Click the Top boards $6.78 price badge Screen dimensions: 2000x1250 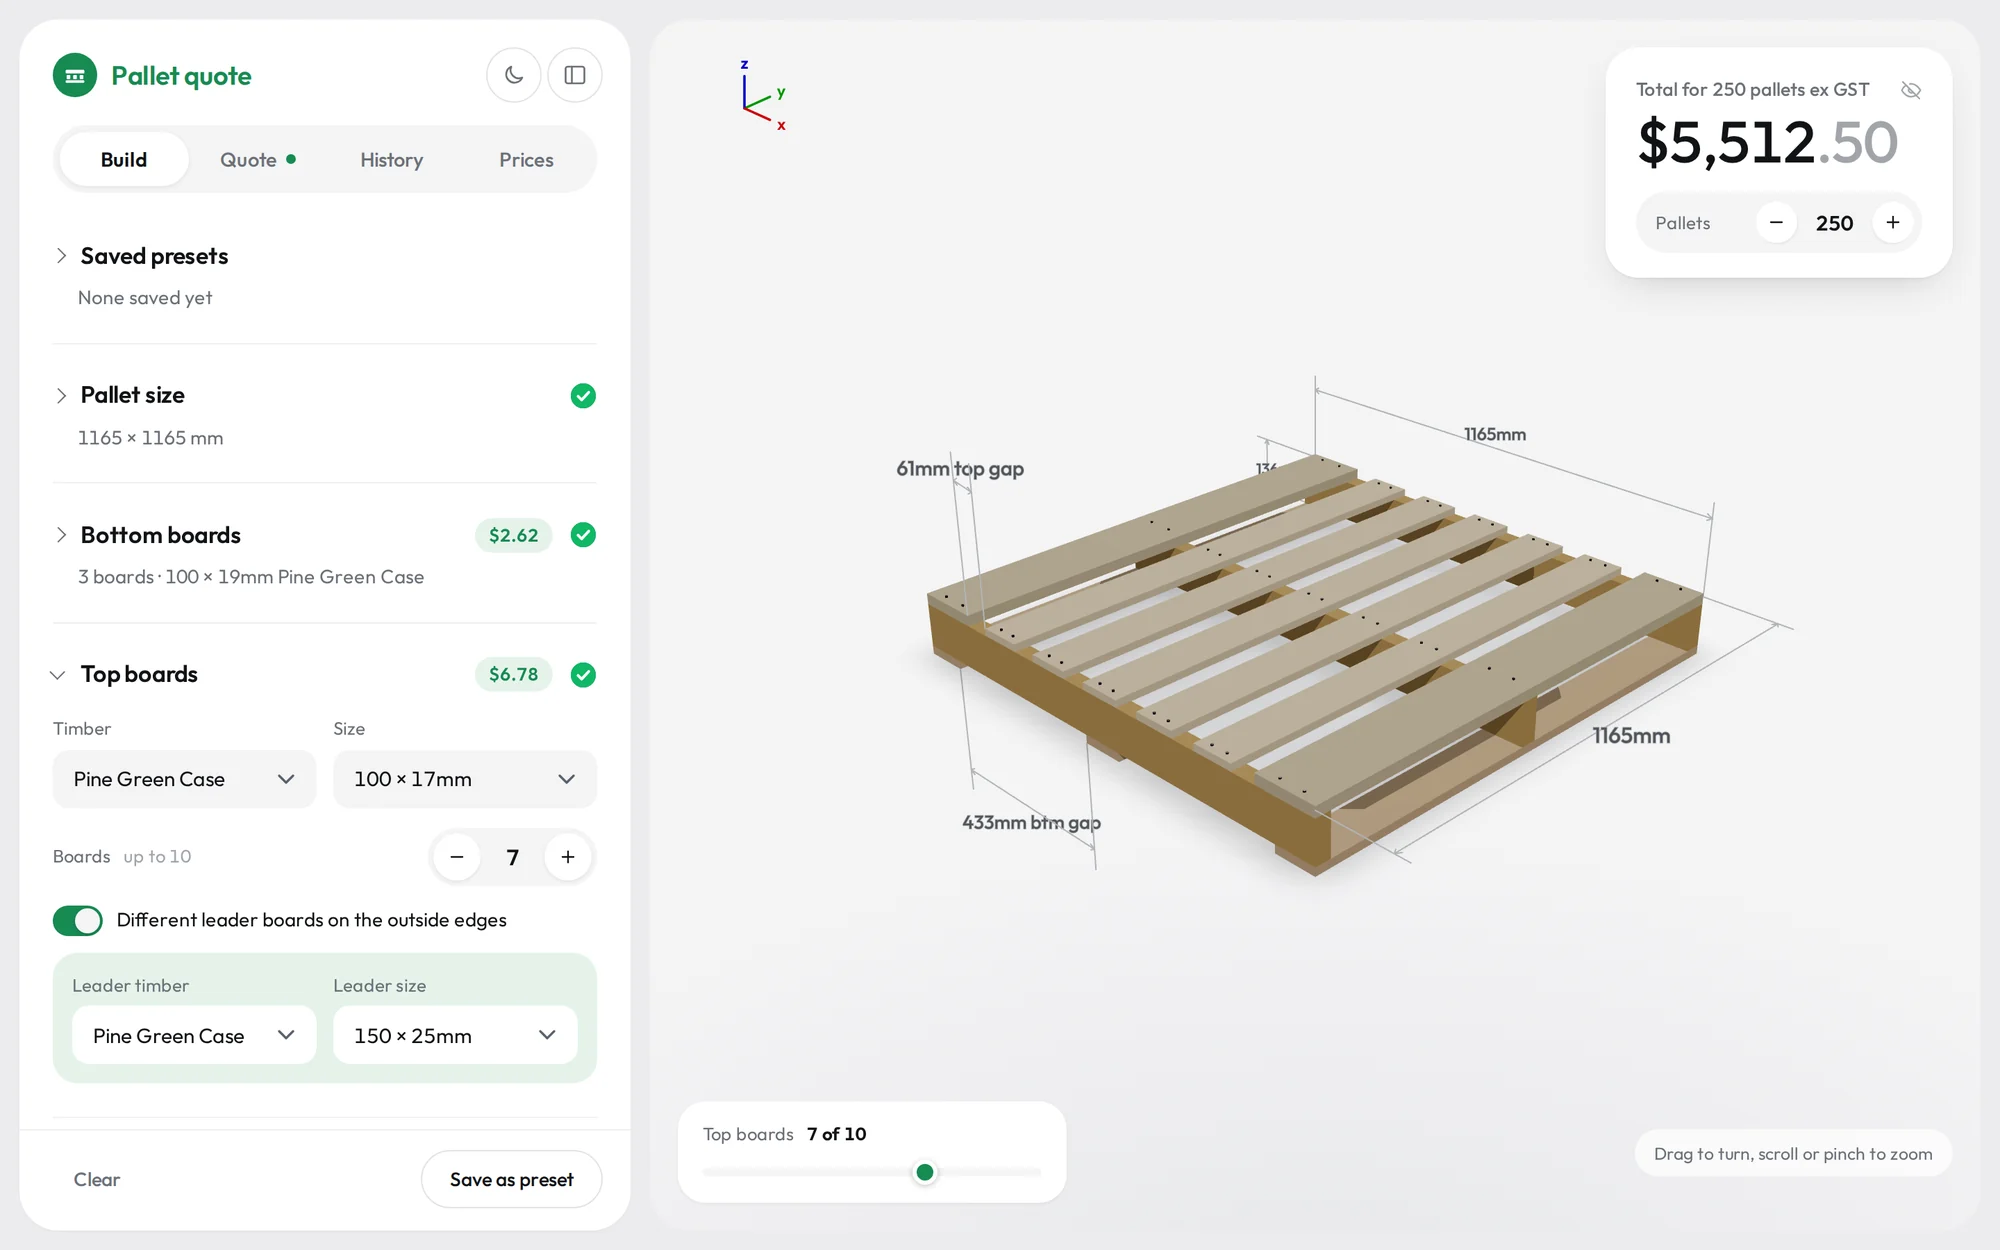[514, 675]
